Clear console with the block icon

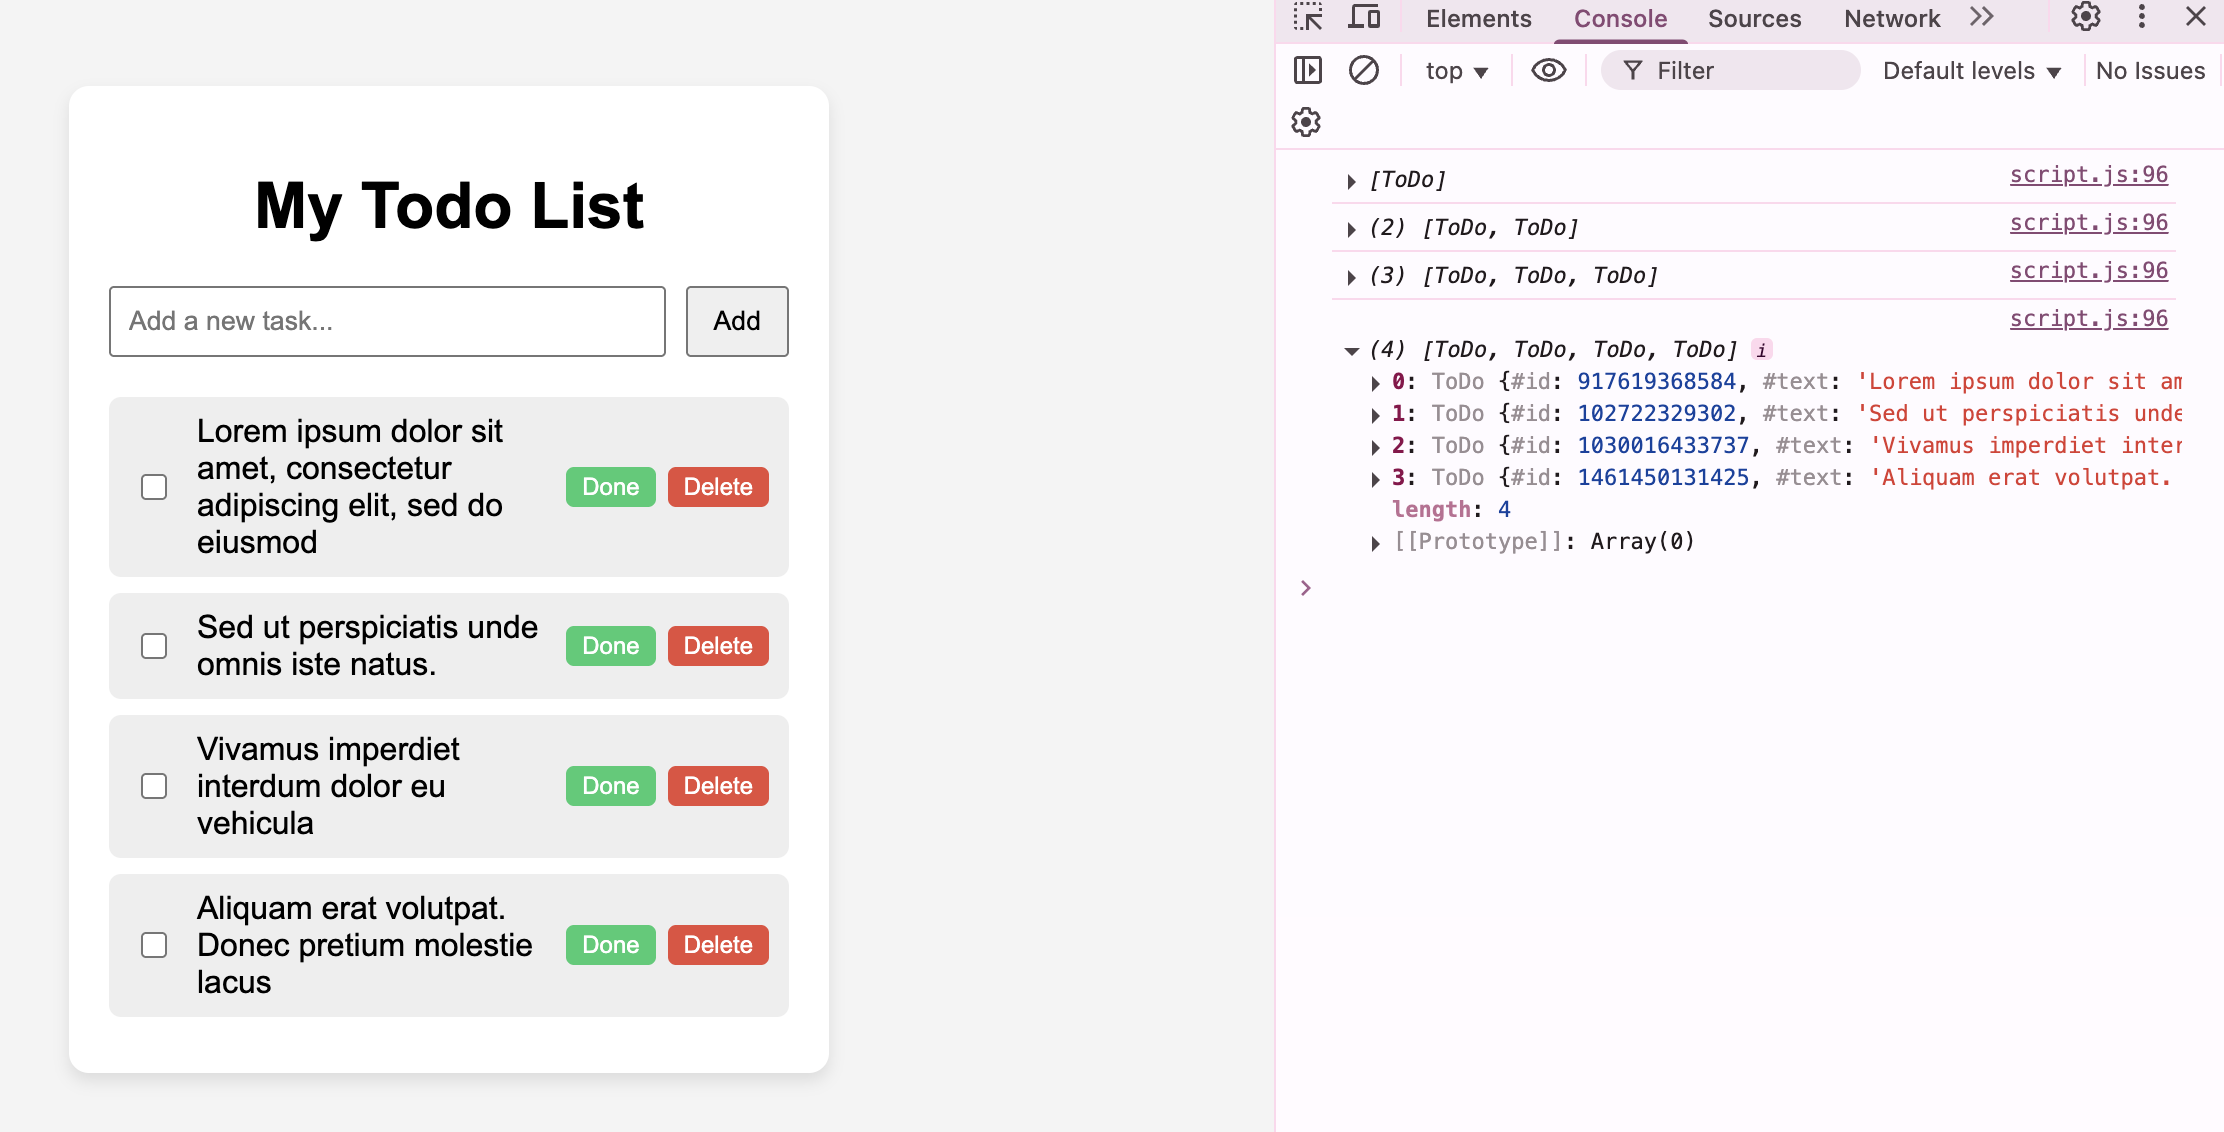tap(1363, 70)
